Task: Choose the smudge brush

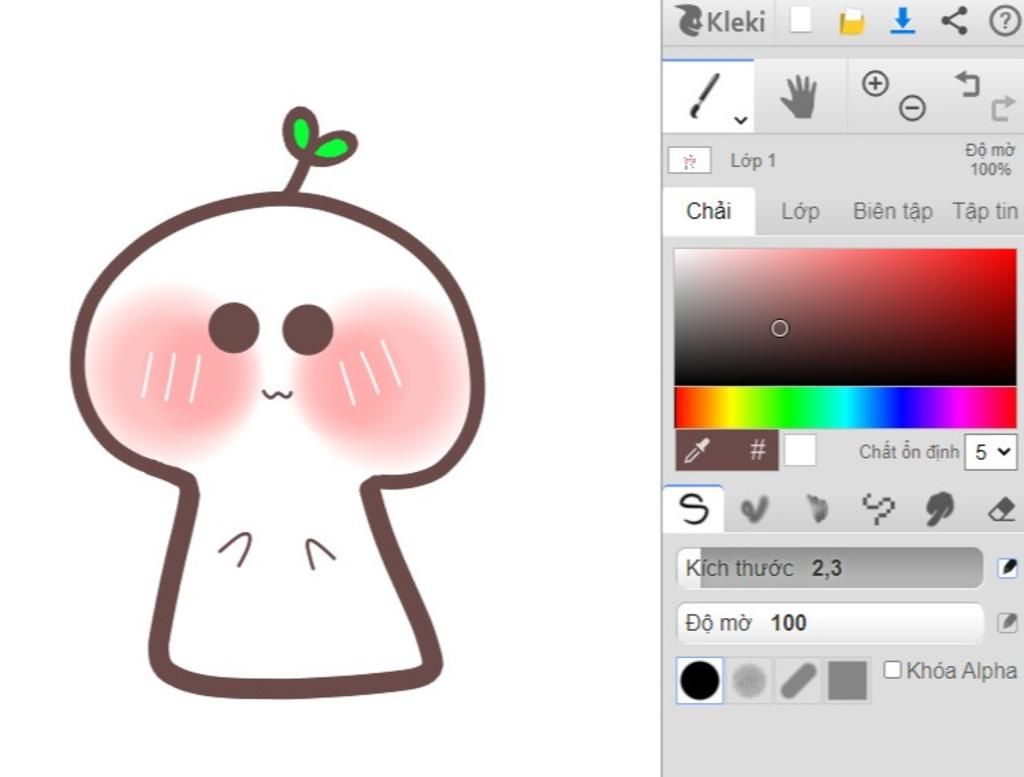Action: (x=939, y=509)
